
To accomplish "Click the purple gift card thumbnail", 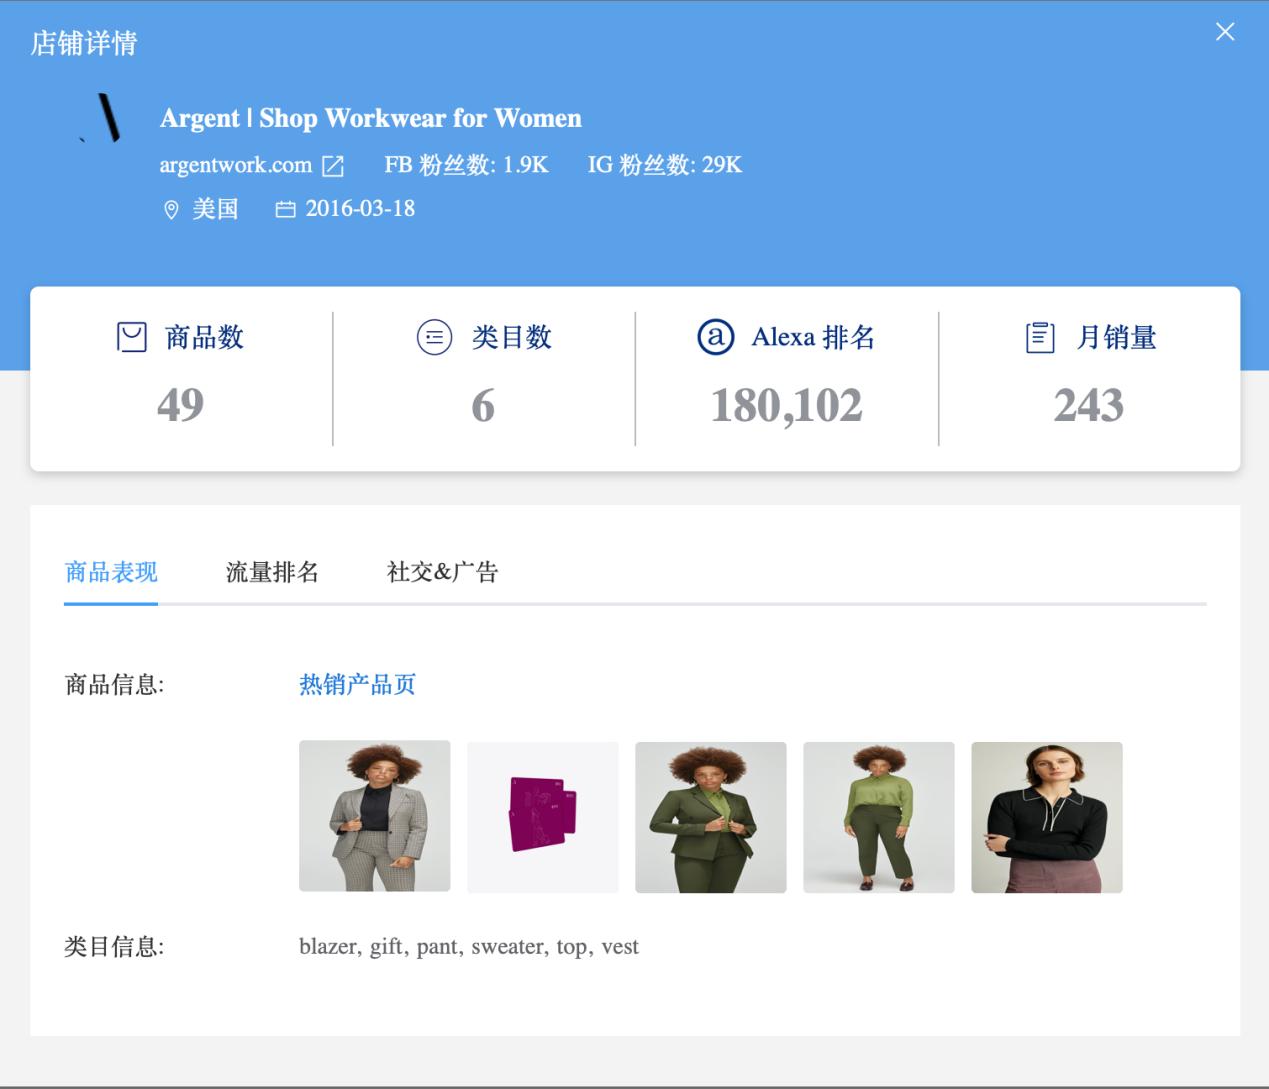I will click(x=542, y=816).
